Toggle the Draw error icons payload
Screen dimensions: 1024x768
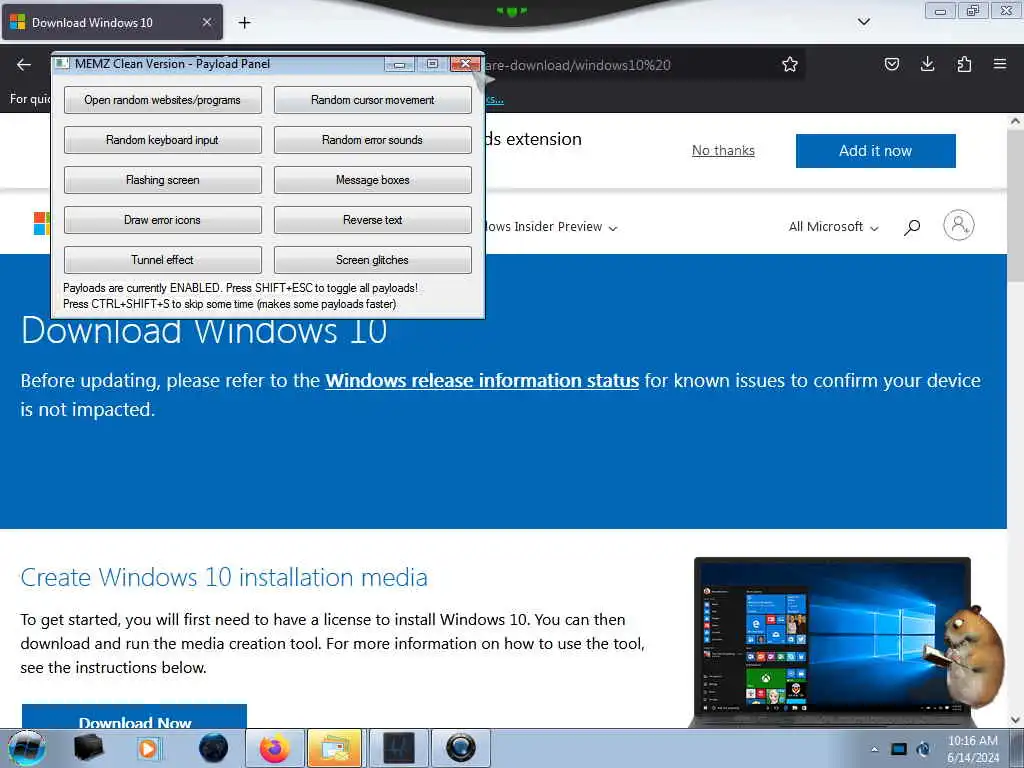coord(163,219)
